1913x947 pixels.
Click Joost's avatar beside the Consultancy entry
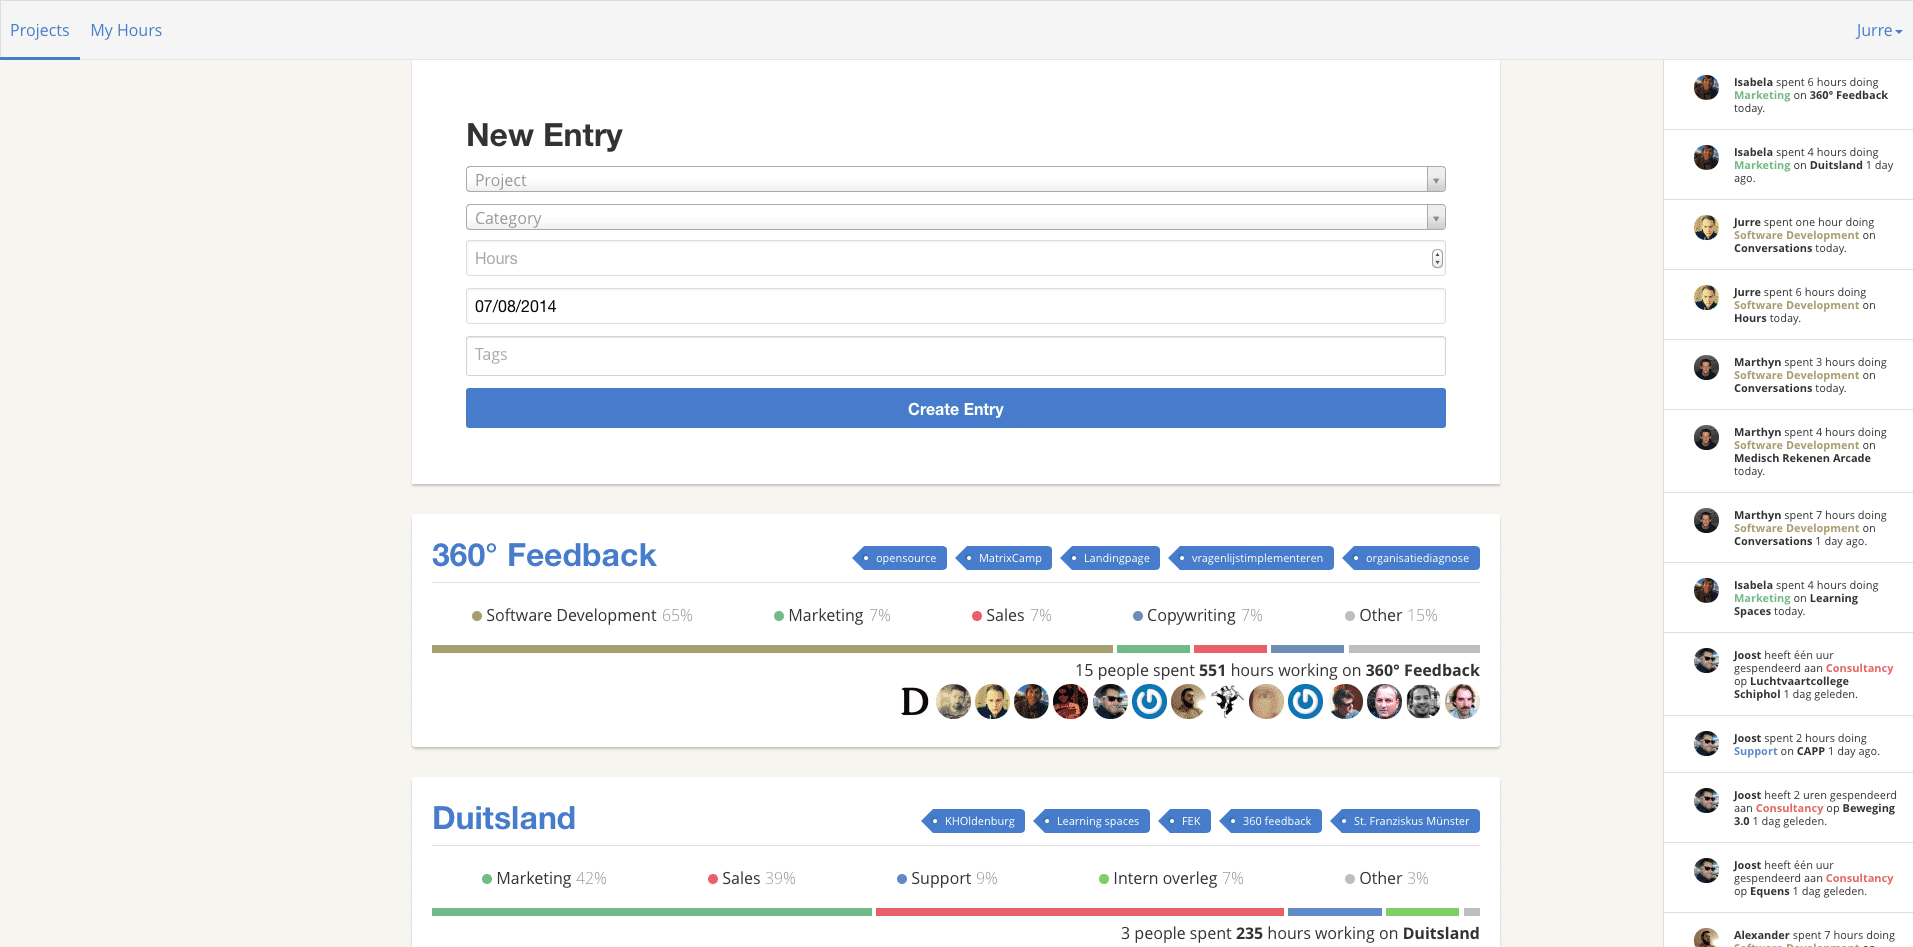coord(1705,660)
